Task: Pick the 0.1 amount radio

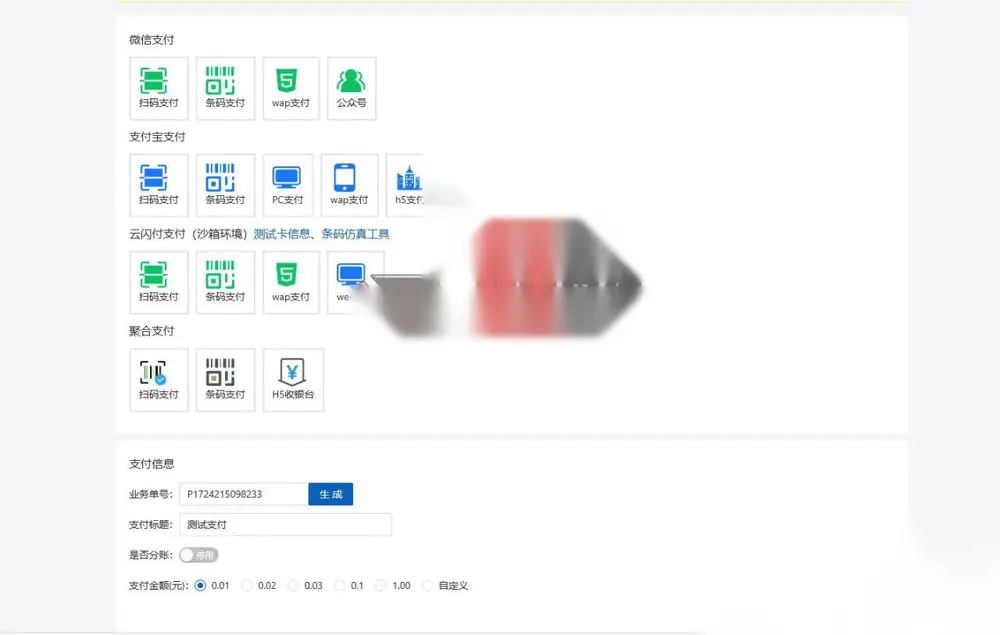Action: (339, 585)
